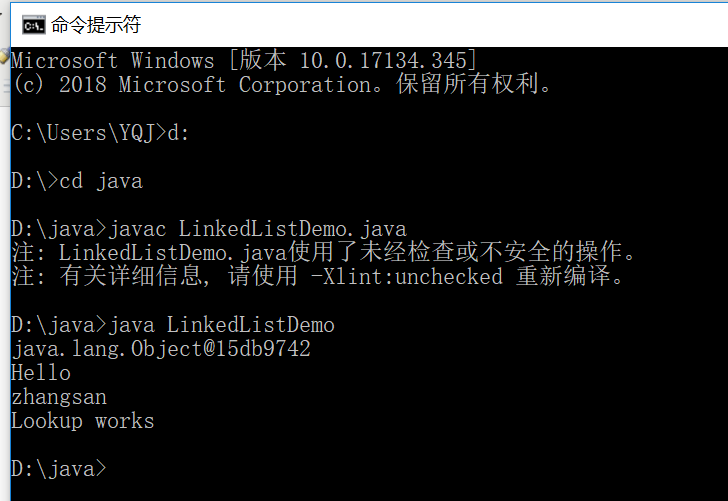Click the cd java command line

(77, 181)
